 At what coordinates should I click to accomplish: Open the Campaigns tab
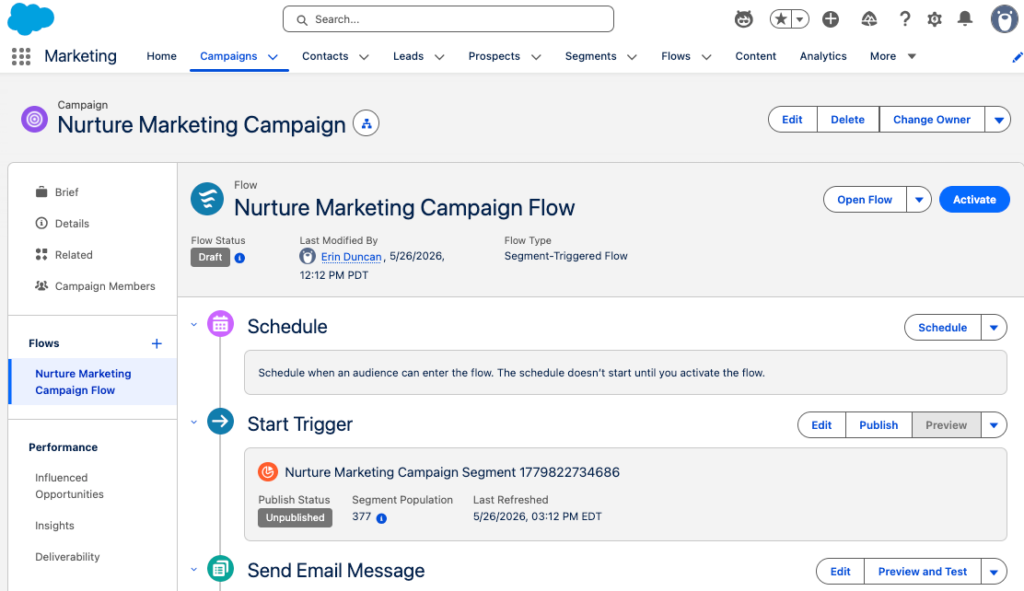click(x=228, y=56)
